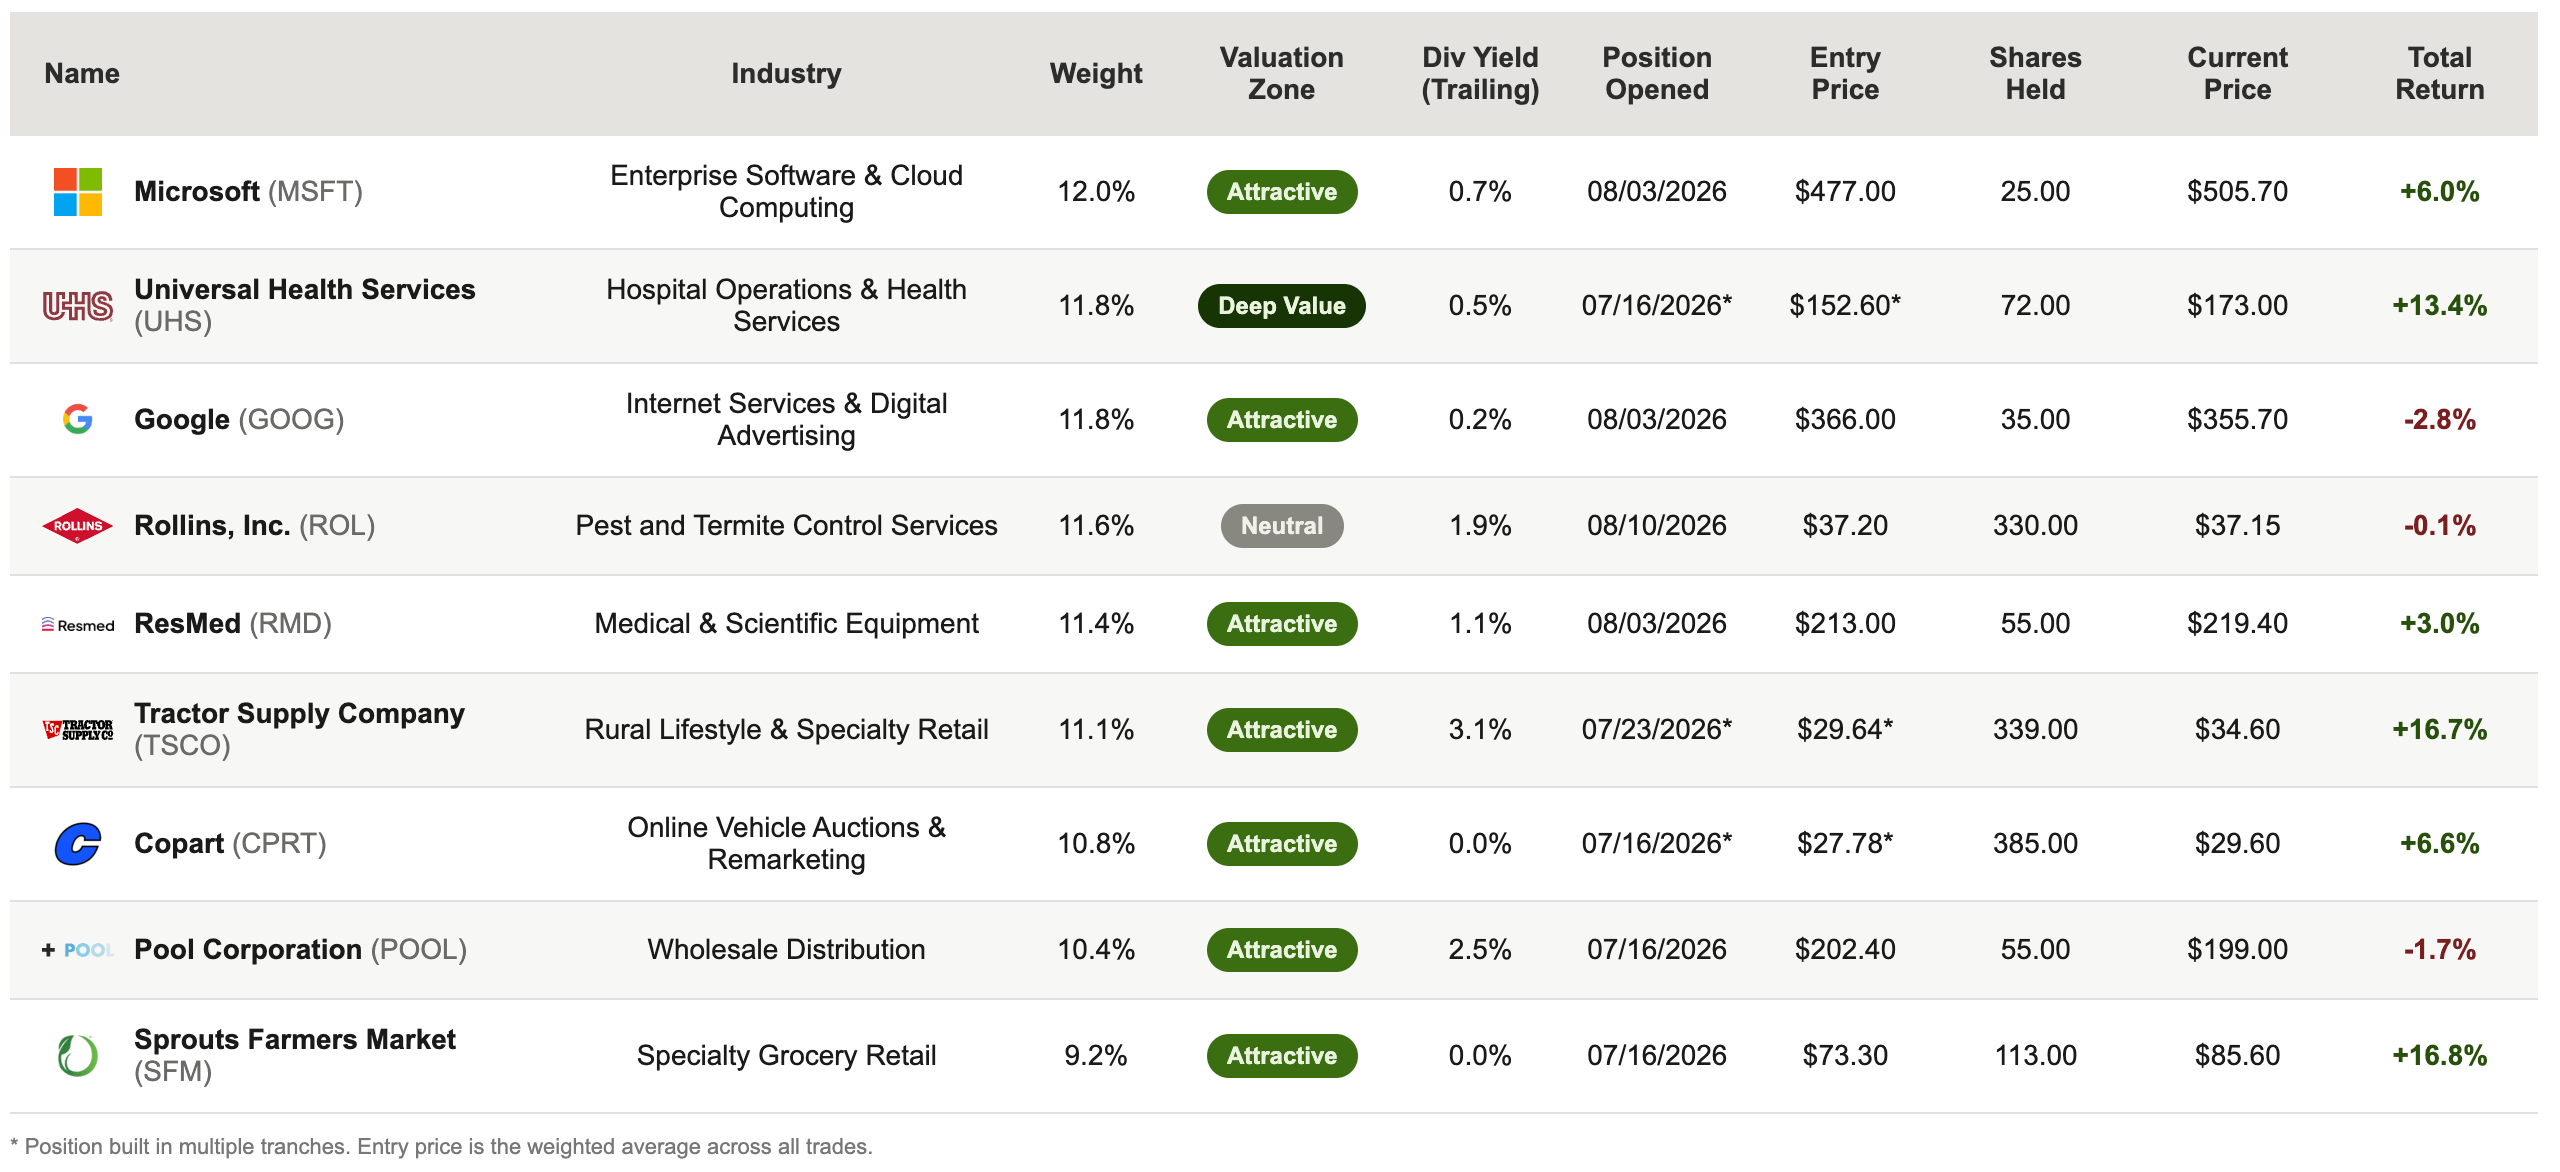
Task: Click the Microsoft logo icon
Action: click(78, 192)
